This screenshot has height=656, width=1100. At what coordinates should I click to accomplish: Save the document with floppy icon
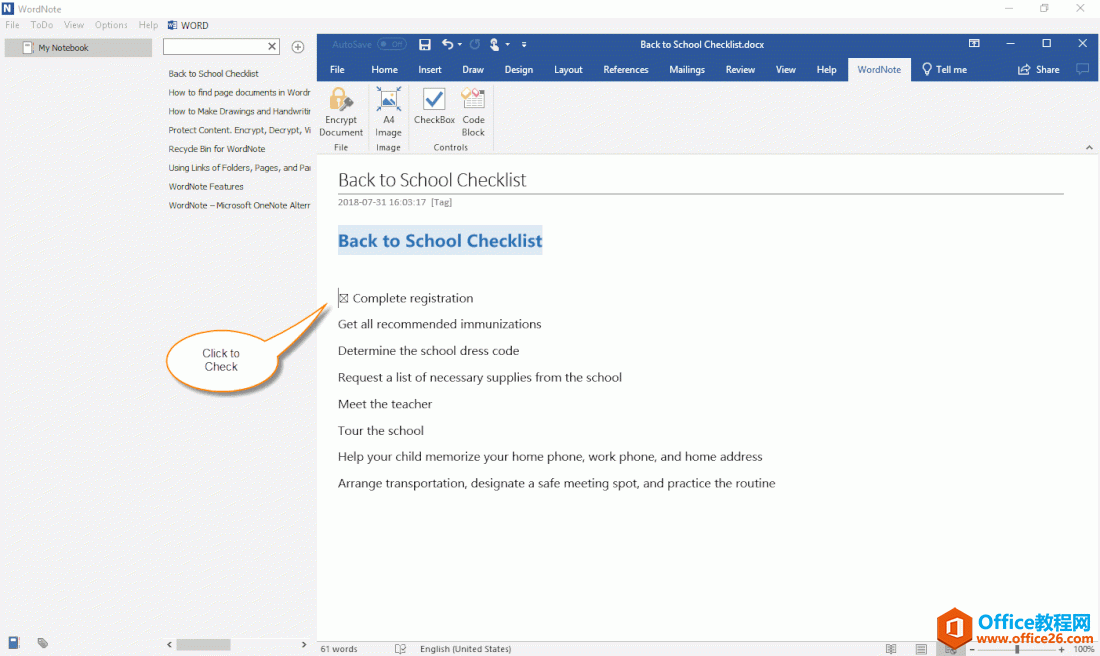425,44
